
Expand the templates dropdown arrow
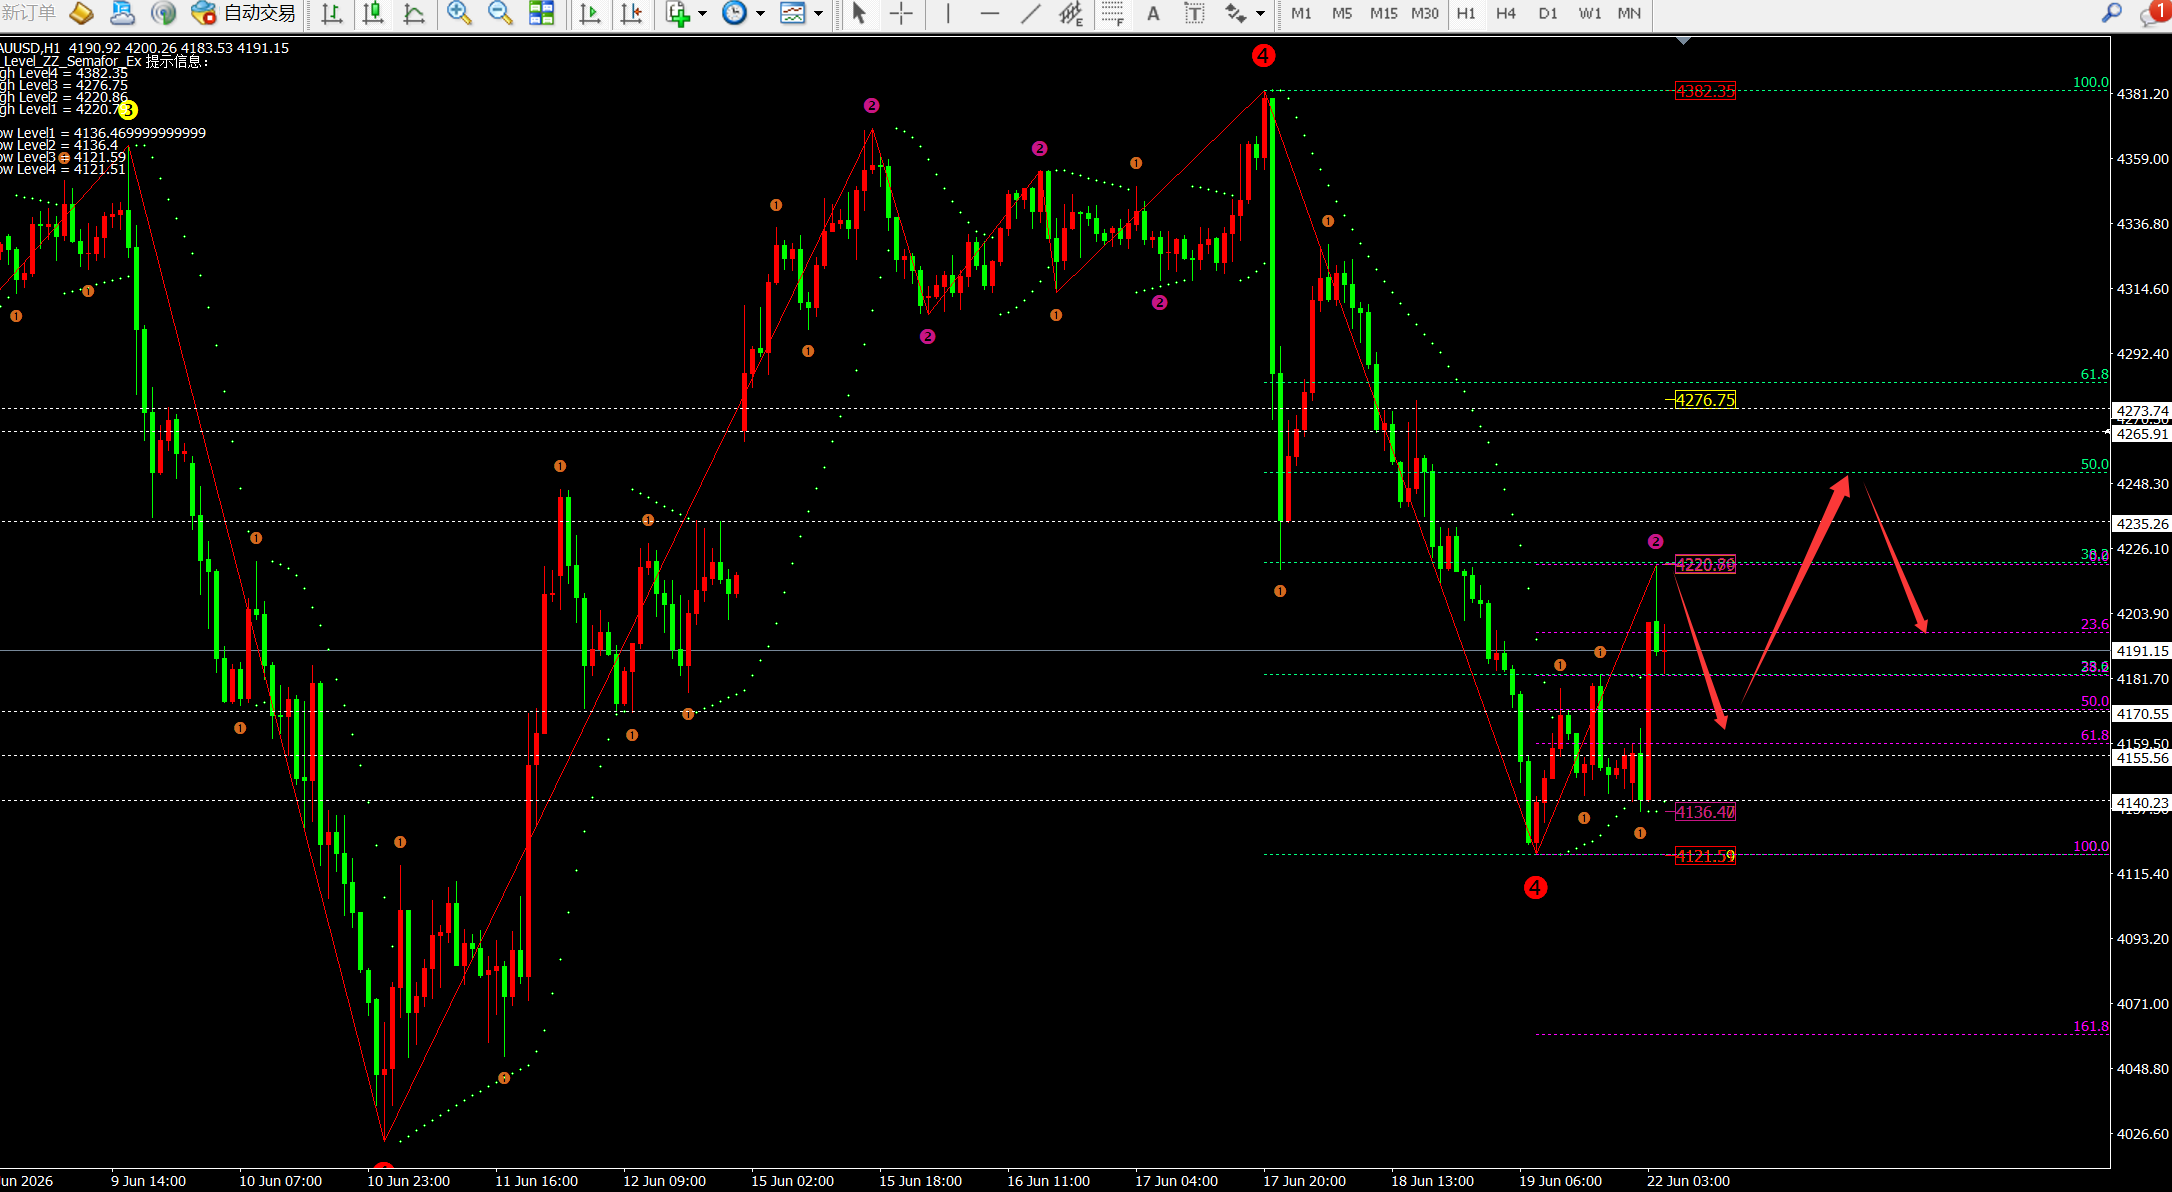coord(818,14)
